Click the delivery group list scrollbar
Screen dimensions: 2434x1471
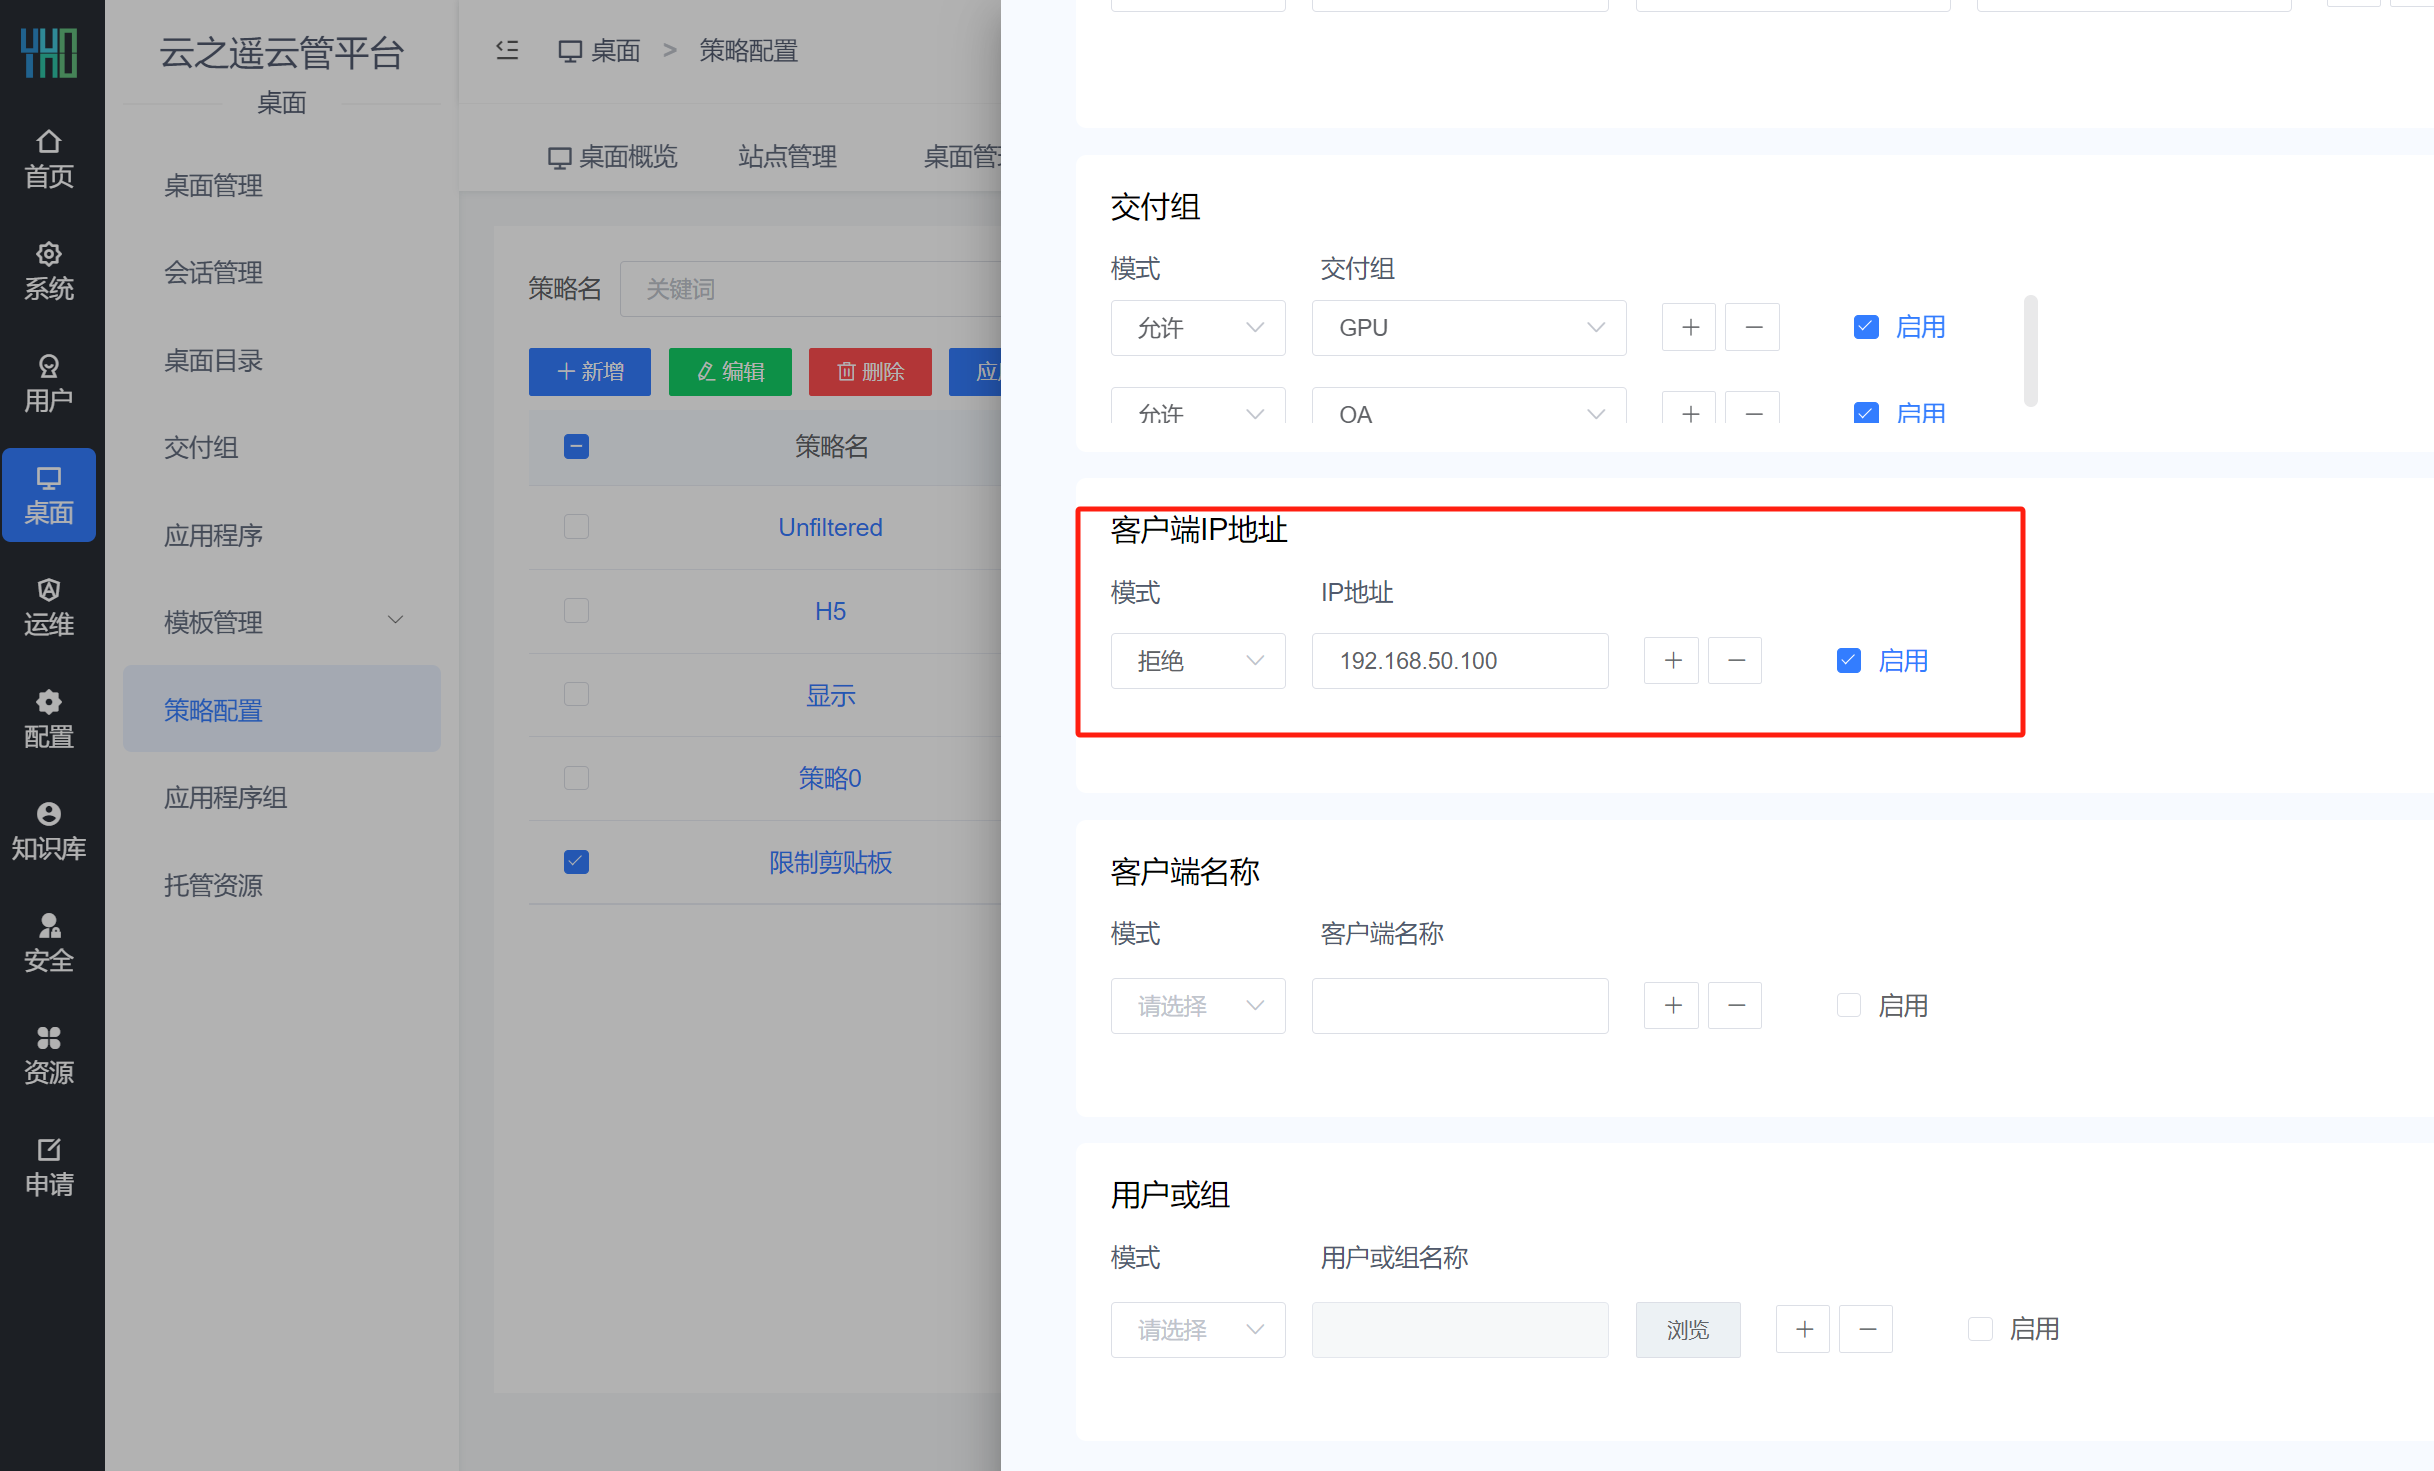pyautogui.click(x=2030, y=351)
